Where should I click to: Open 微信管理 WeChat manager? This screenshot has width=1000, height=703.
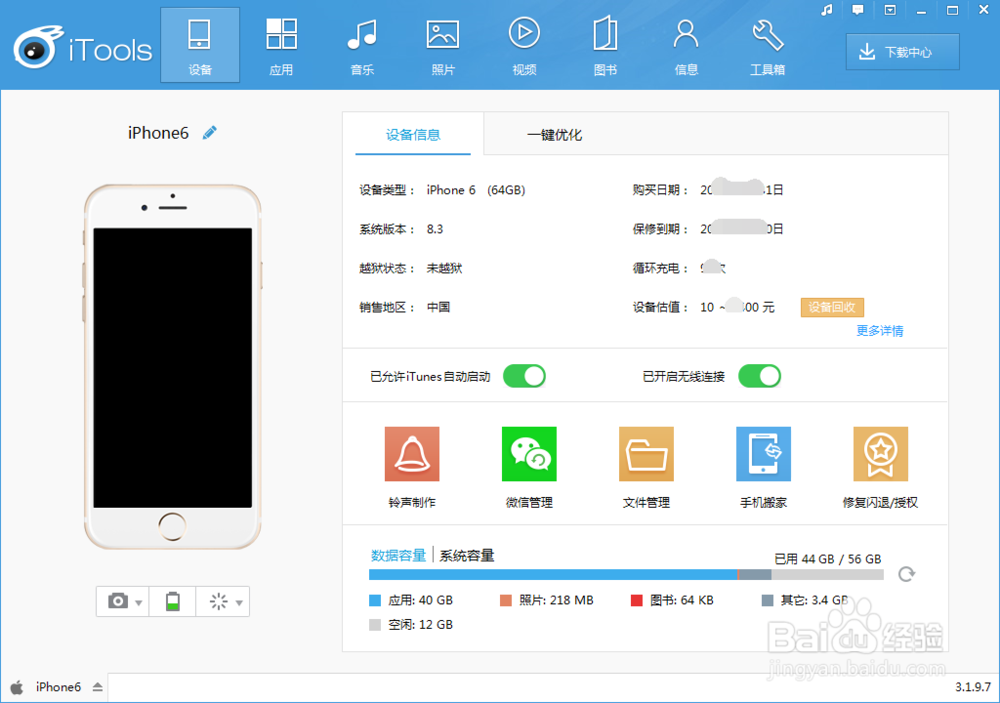[x=529, y=466]
